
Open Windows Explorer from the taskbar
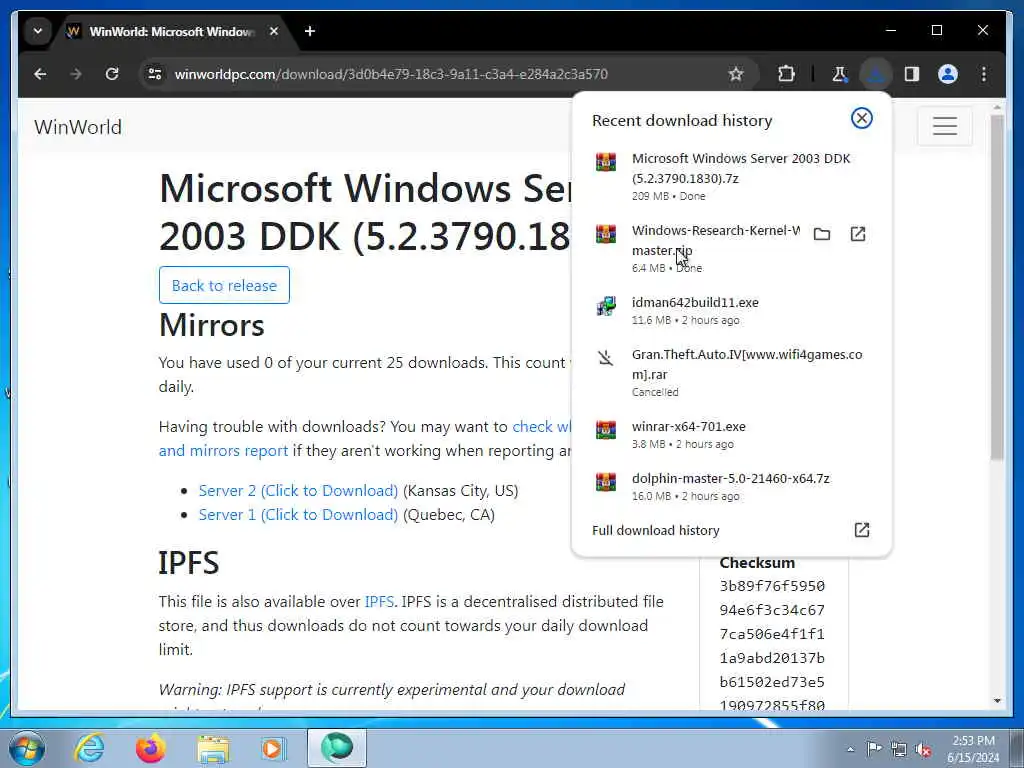point(213,750)
